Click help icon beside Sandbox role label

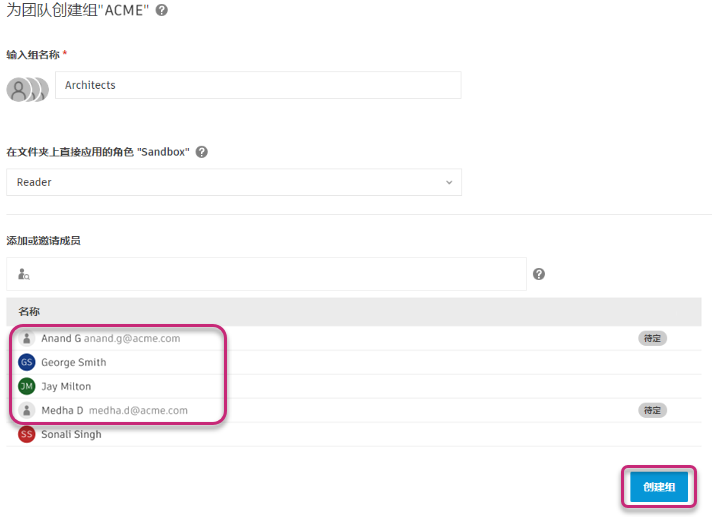[x=202, y=152]
